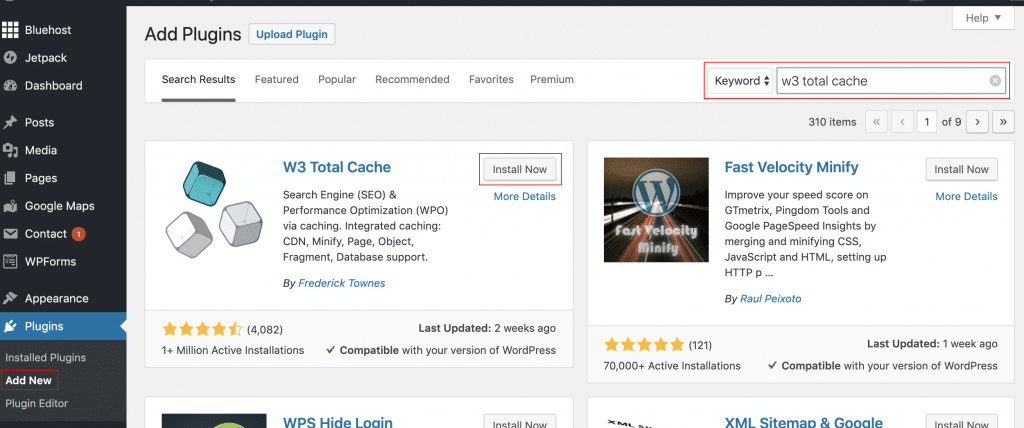1024x428 pixels.
Task: Click the Appearance paintbrush icon
Action: (x=11, y=298)
